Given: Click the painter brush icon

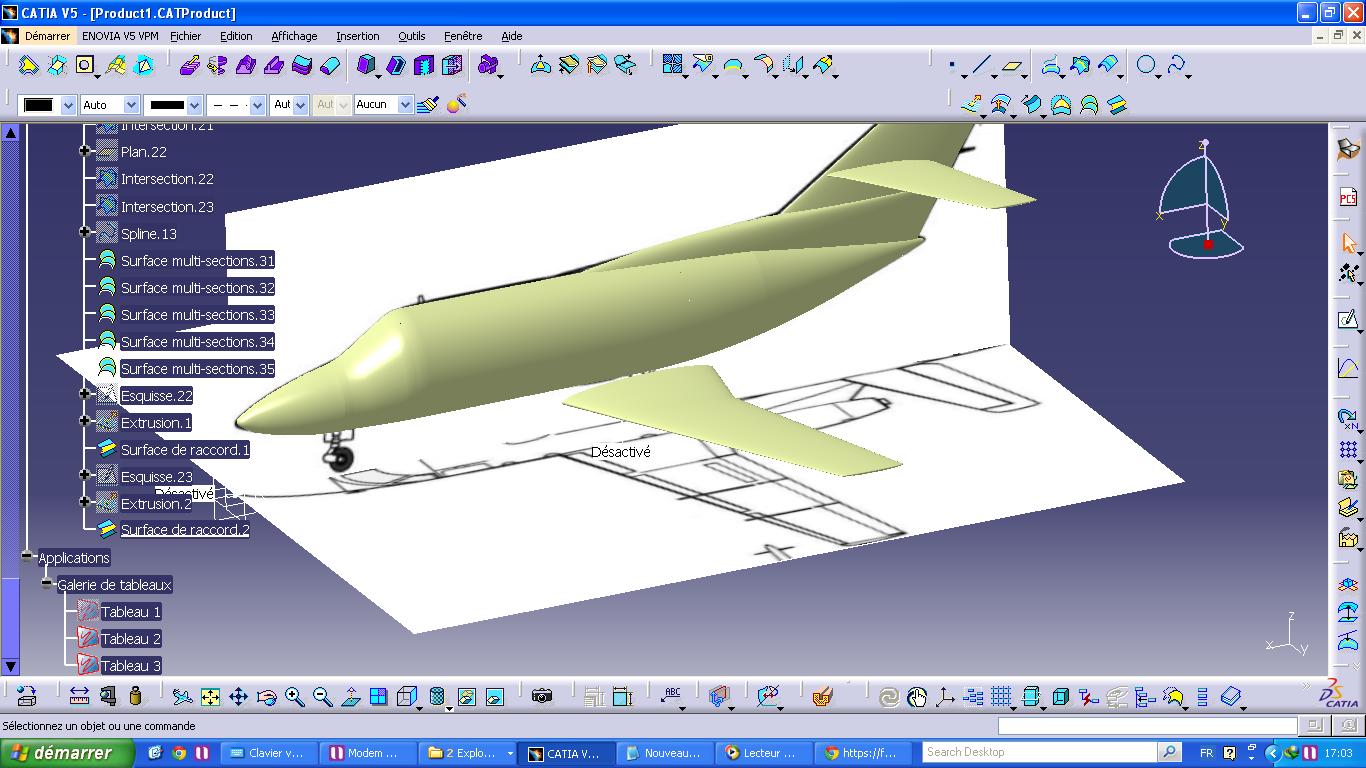Looking at the screenshot, I should [x=428, y=104].
